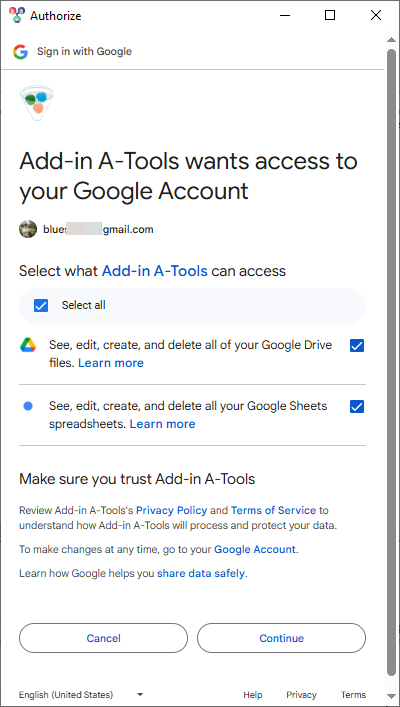Click the Google G logo

pos(20,52)
